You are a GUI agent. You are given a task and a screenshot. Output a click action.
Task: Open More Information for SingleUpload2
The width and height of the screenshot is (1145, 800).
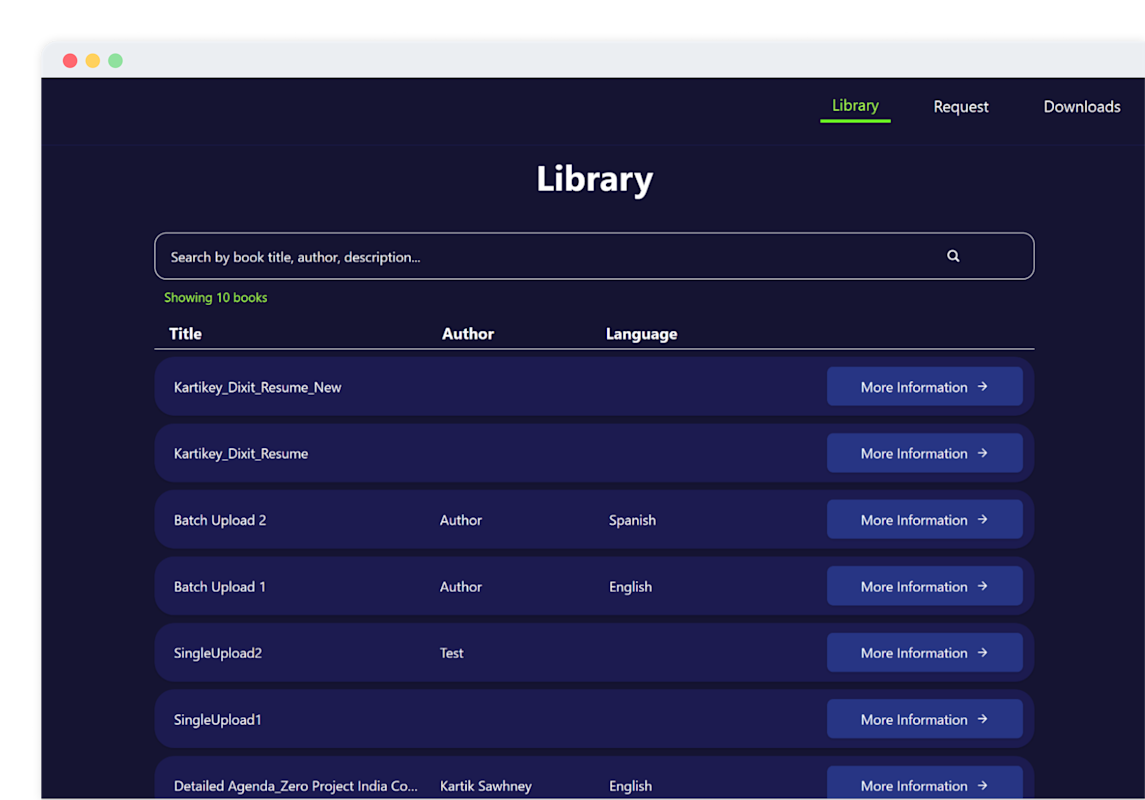click(x=924, y=652)
